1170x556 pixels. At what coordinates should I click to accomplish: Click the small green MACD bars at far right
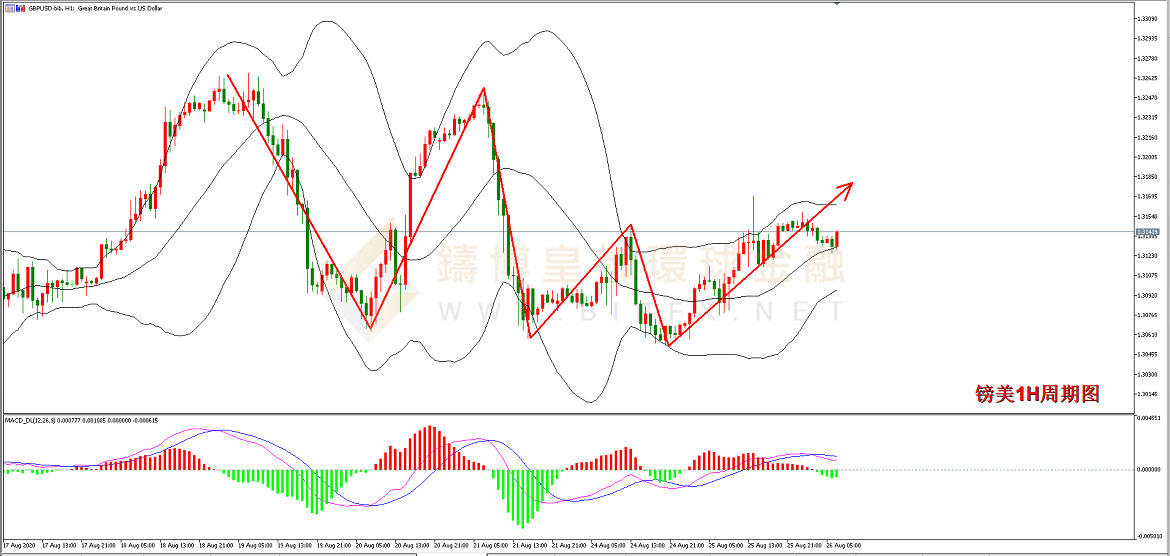[x=829, y=473]
